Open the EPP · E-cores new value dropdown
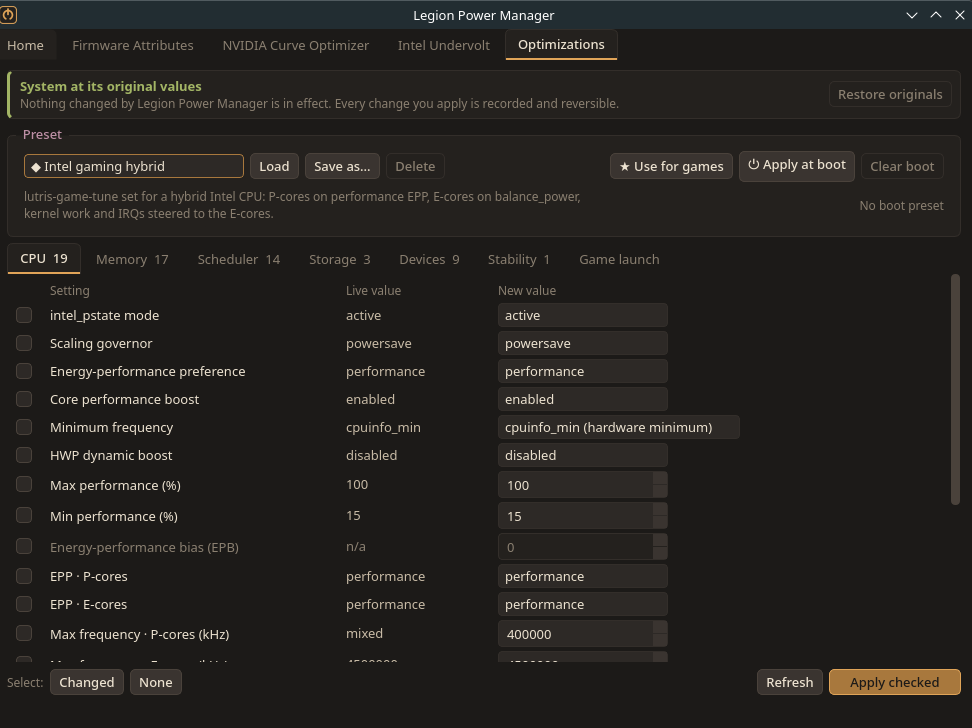Screen dimensions: 972x728 pos(583,604)
